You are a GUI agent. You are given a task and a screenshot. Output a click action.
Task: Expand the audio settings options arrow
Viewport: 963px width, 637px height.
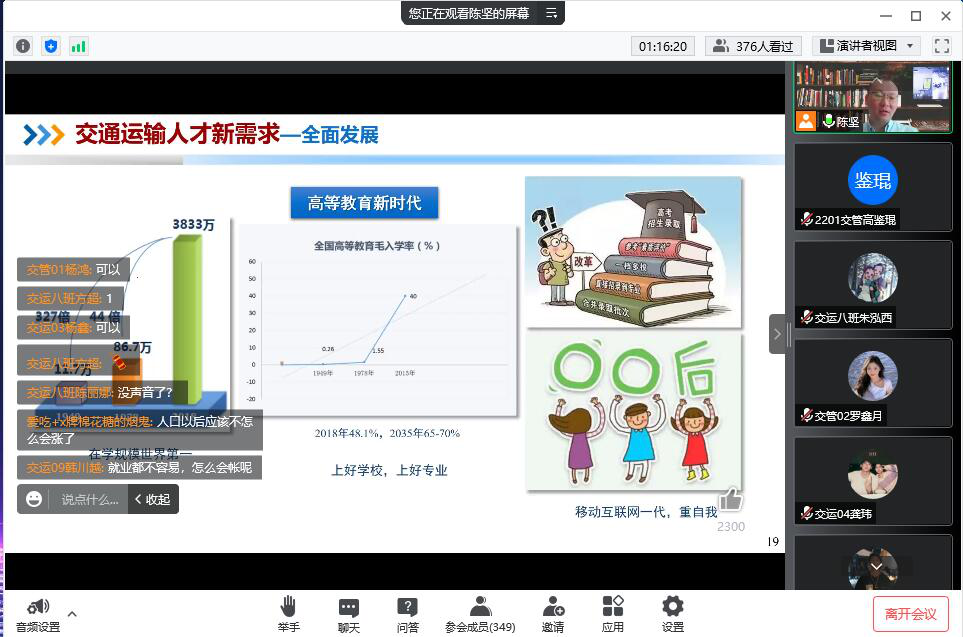(72, 614)
